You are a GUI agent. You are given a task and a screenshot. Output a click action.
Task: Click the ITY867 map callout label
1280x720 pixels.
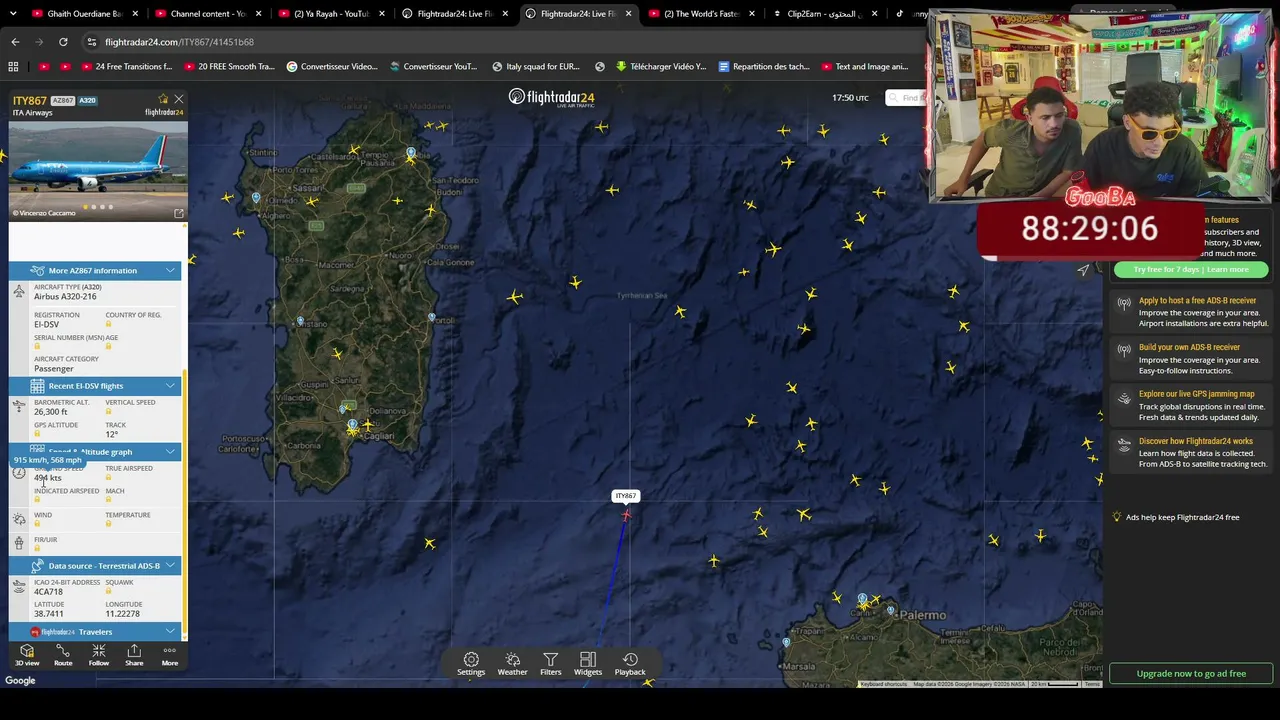(626, 496)
